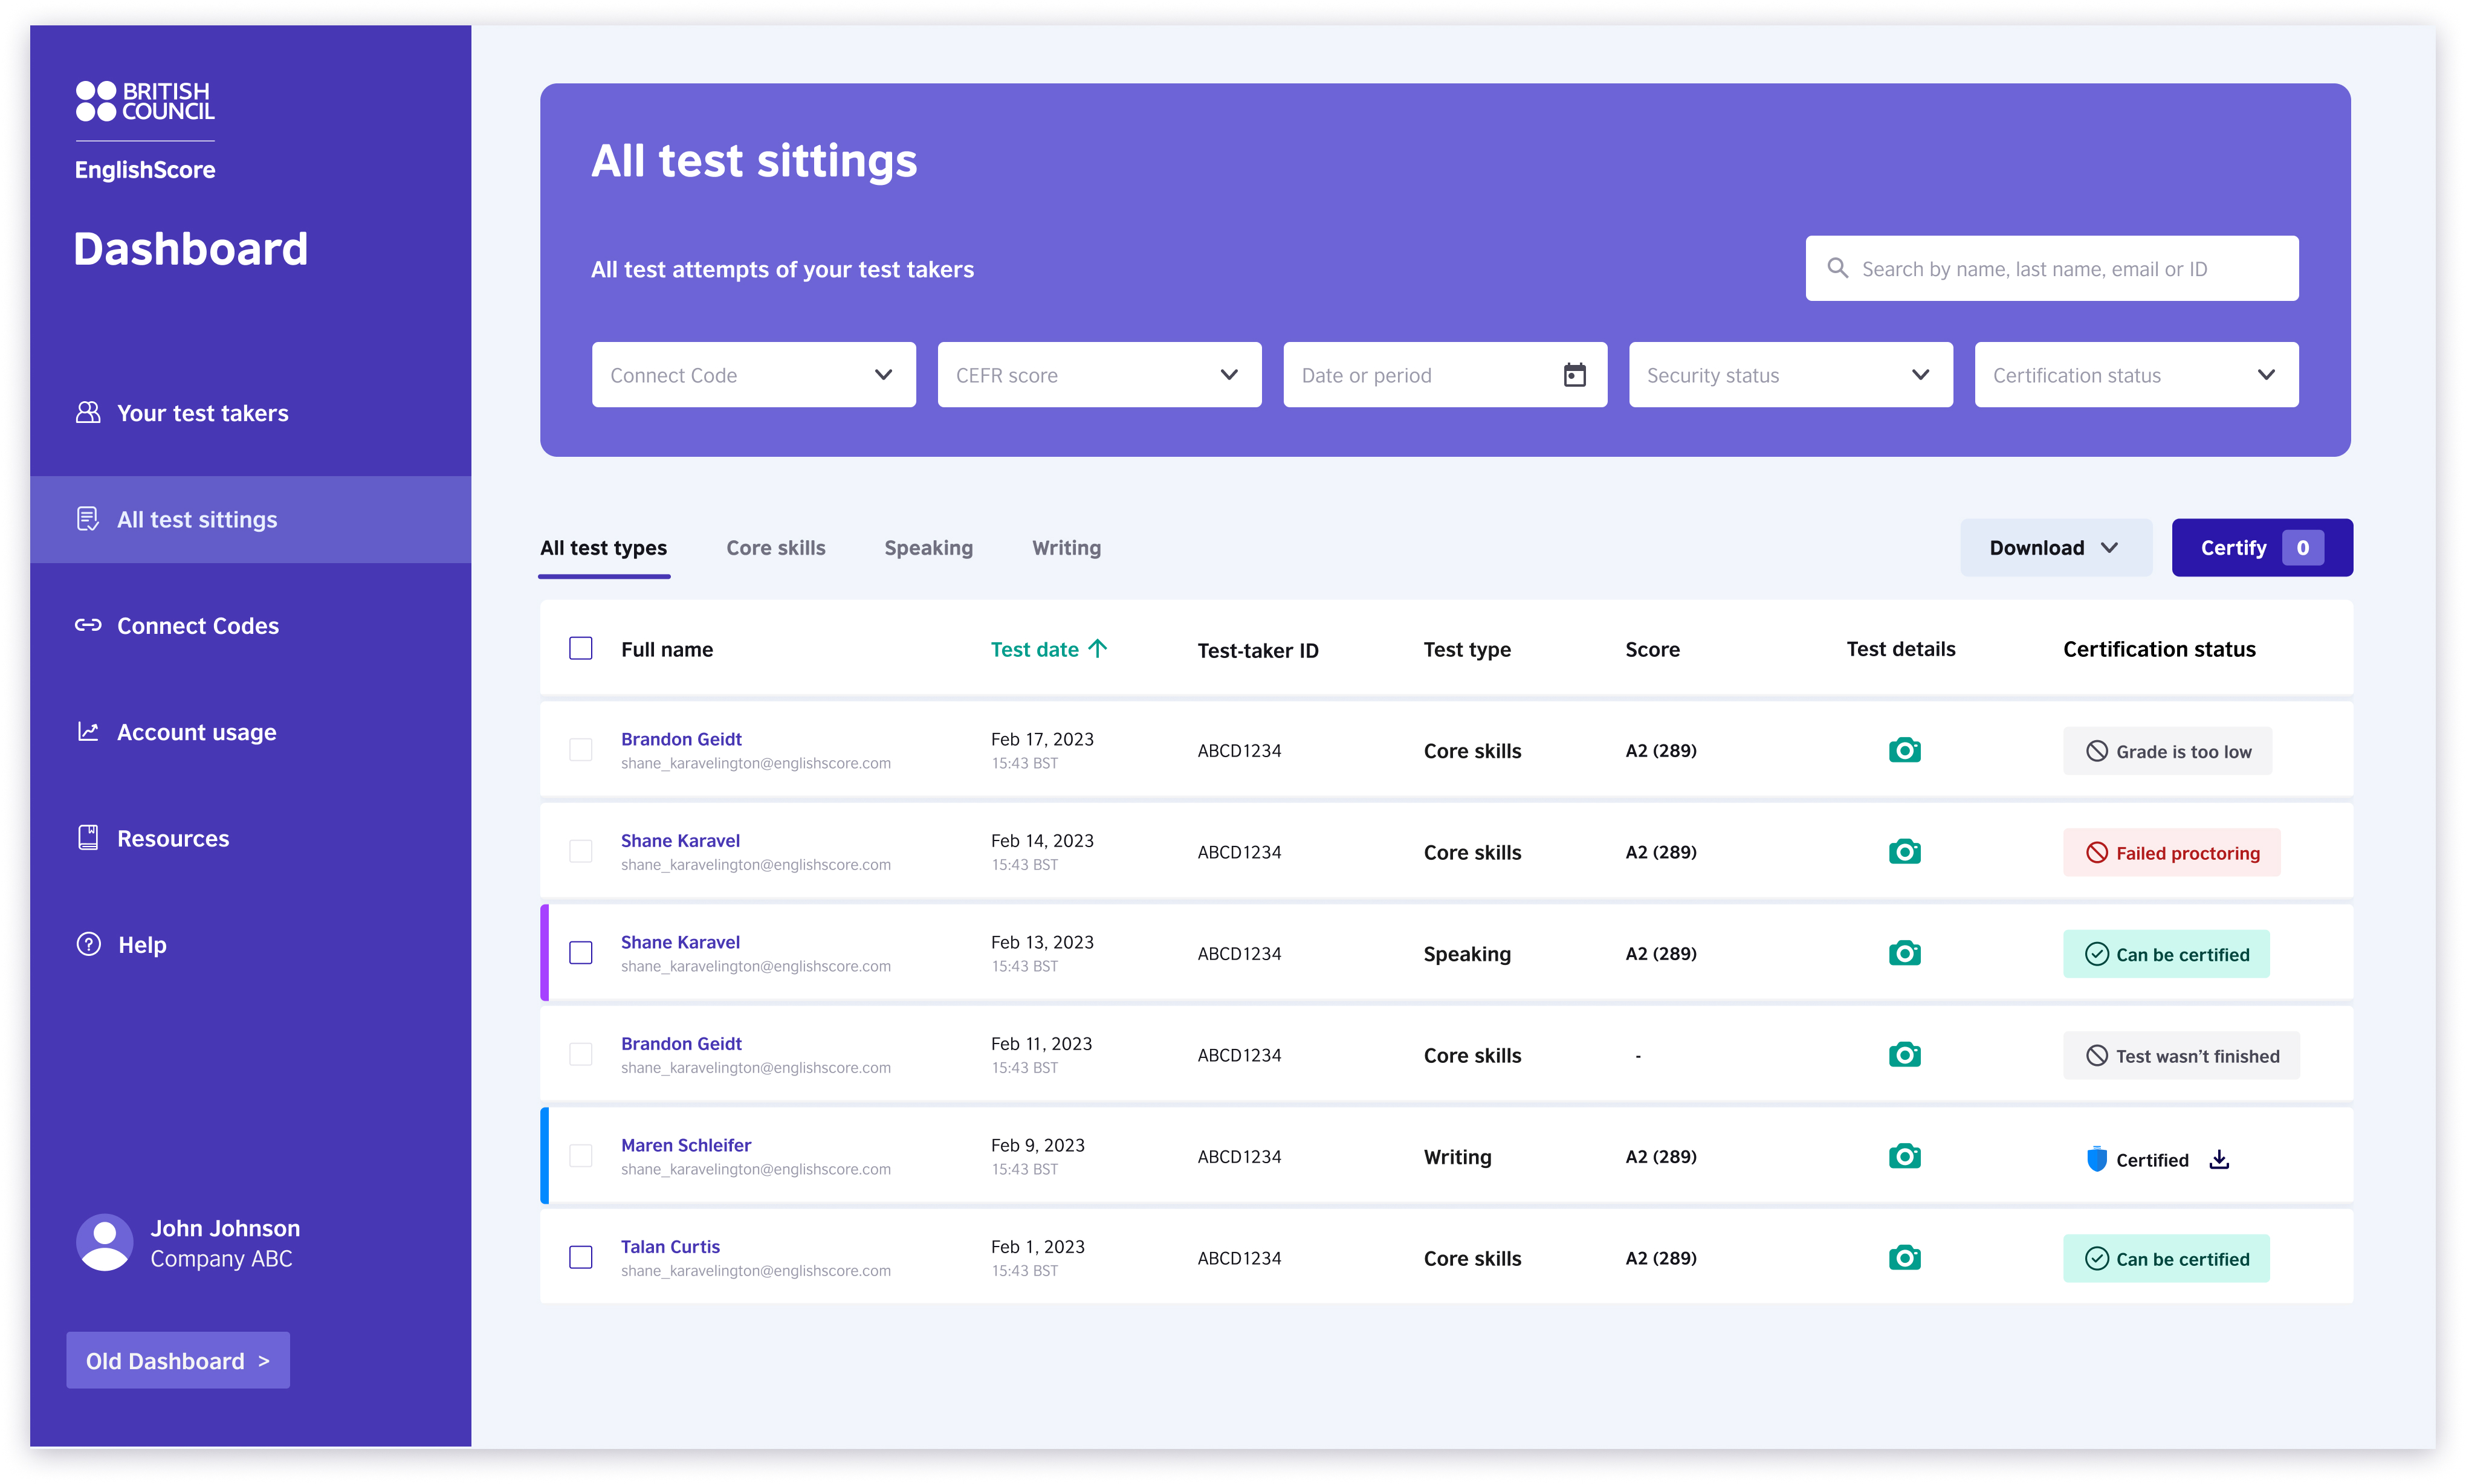Open All test sittings in sidebar
The width and height of the screenshot is (2466, 1484).
[250, 519]
